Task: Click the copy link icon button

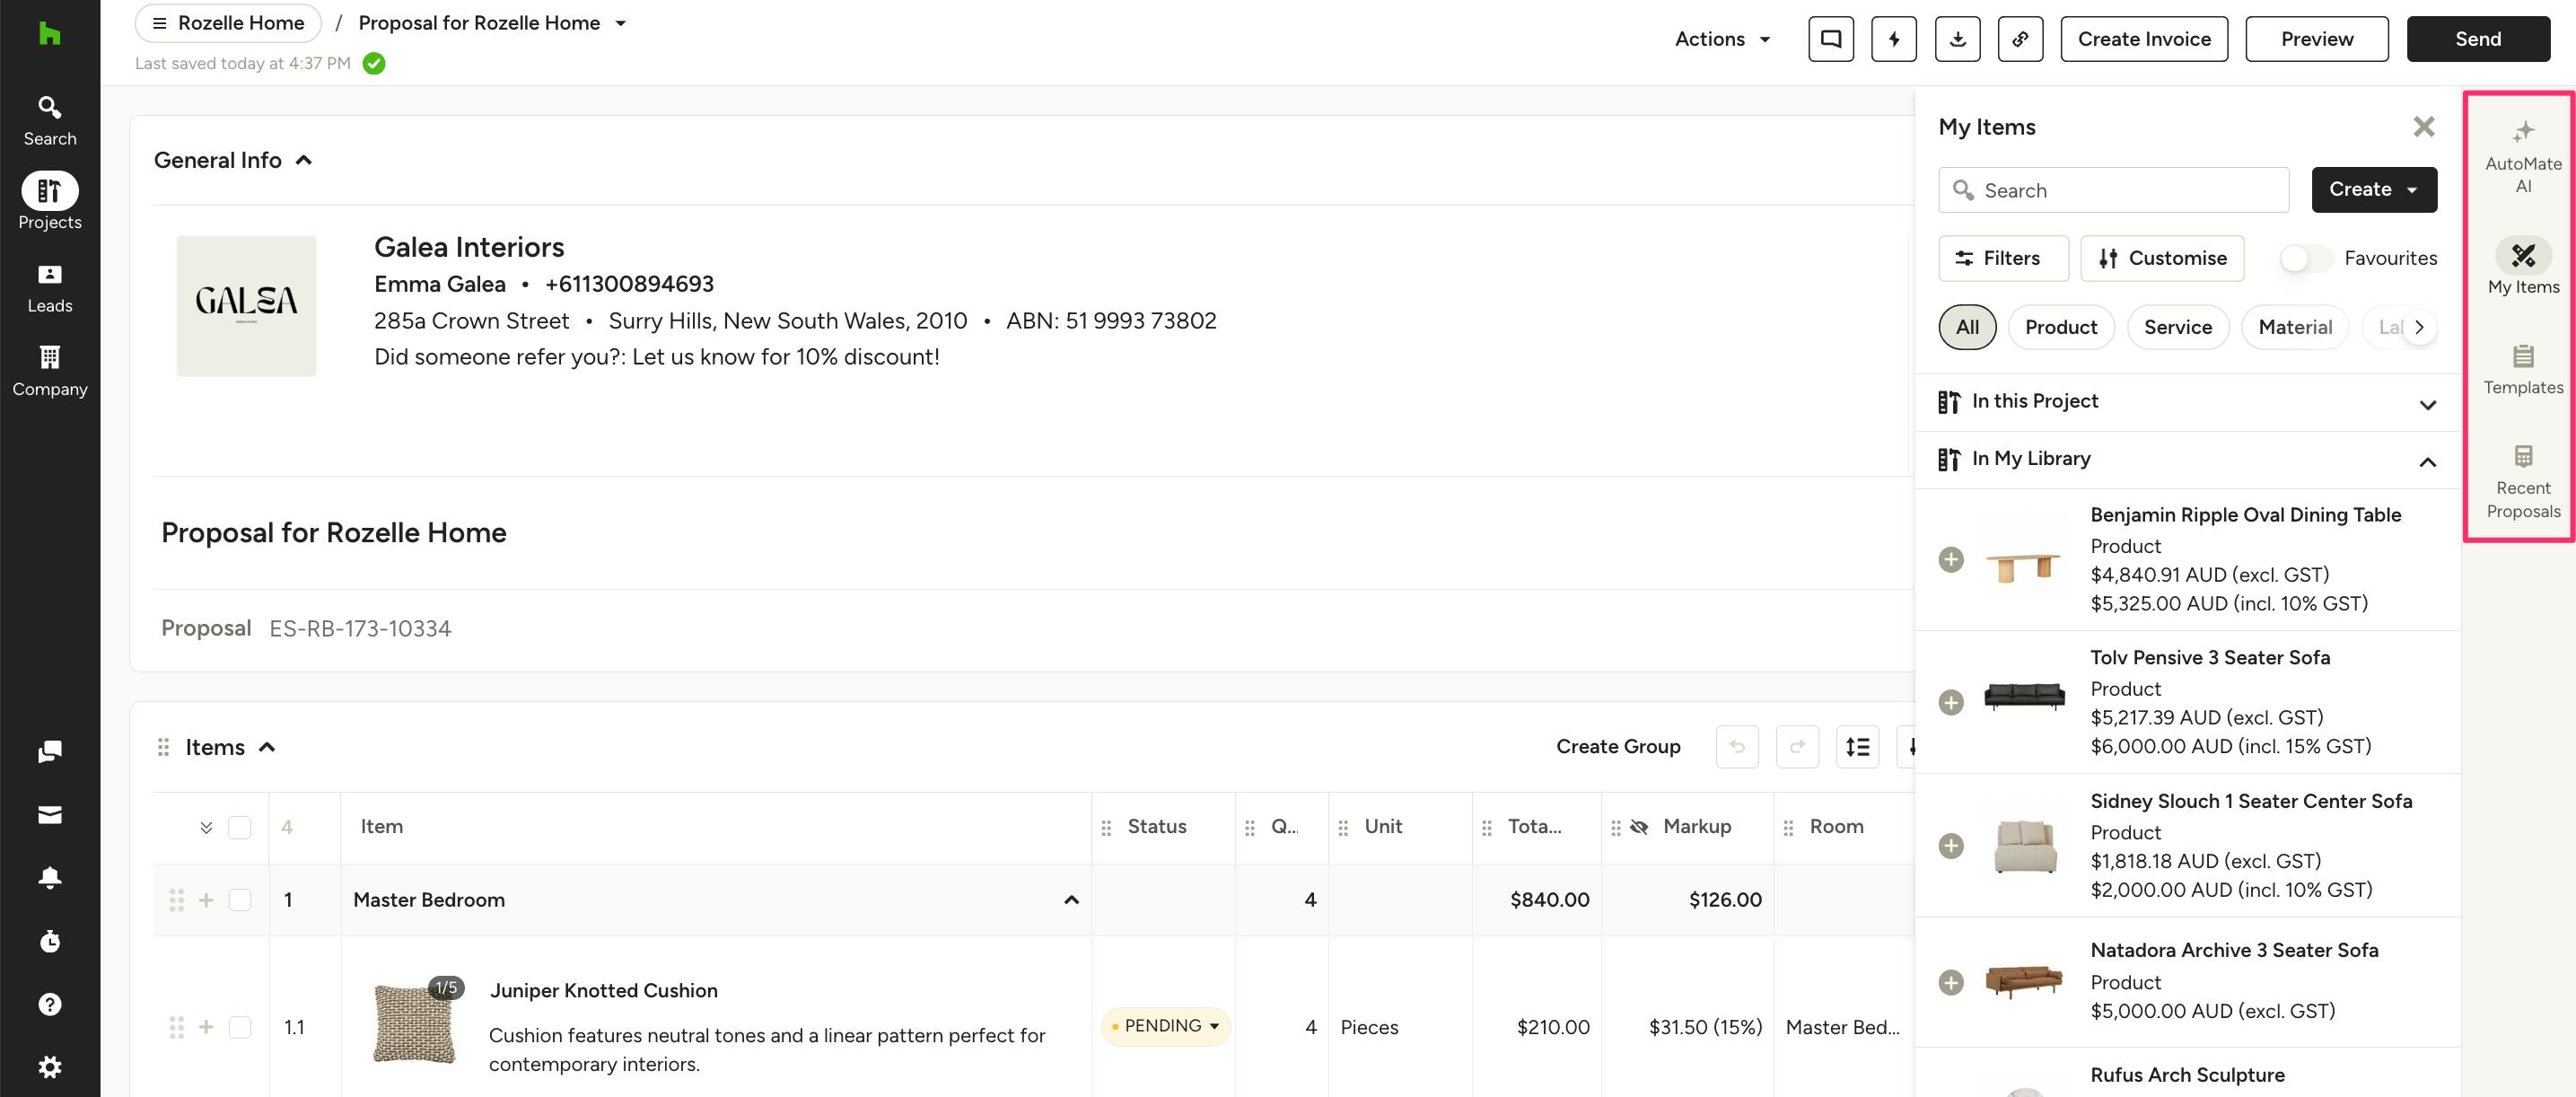Action: (2020, 39)
